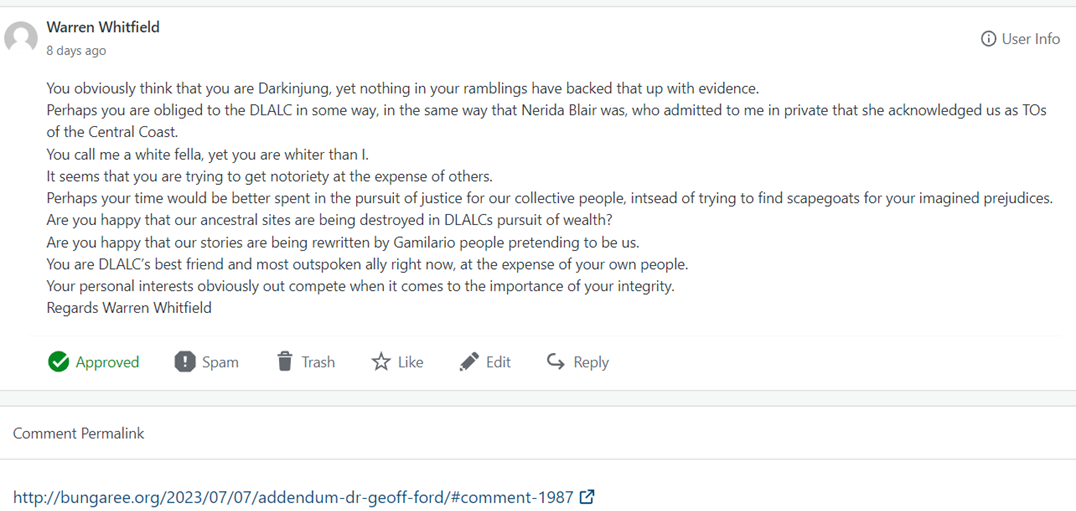Image resolution: width=1076 pixels, height=511 pixels.
Task: Click the Spam exclamation icon
Action: click(185, 362)
